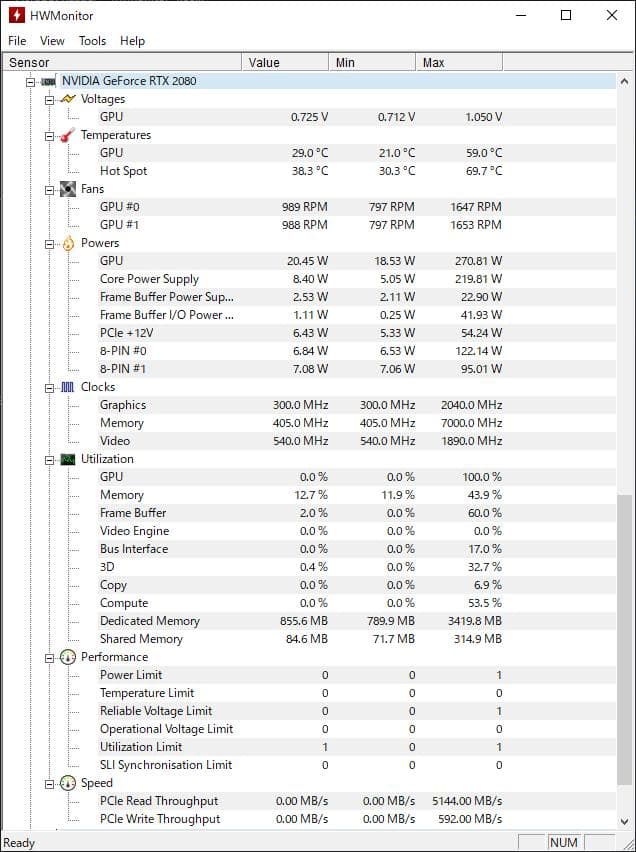The height and width of the screenshot is (852, 636).
Task: Collapse the Powers group
Action: 50,244
